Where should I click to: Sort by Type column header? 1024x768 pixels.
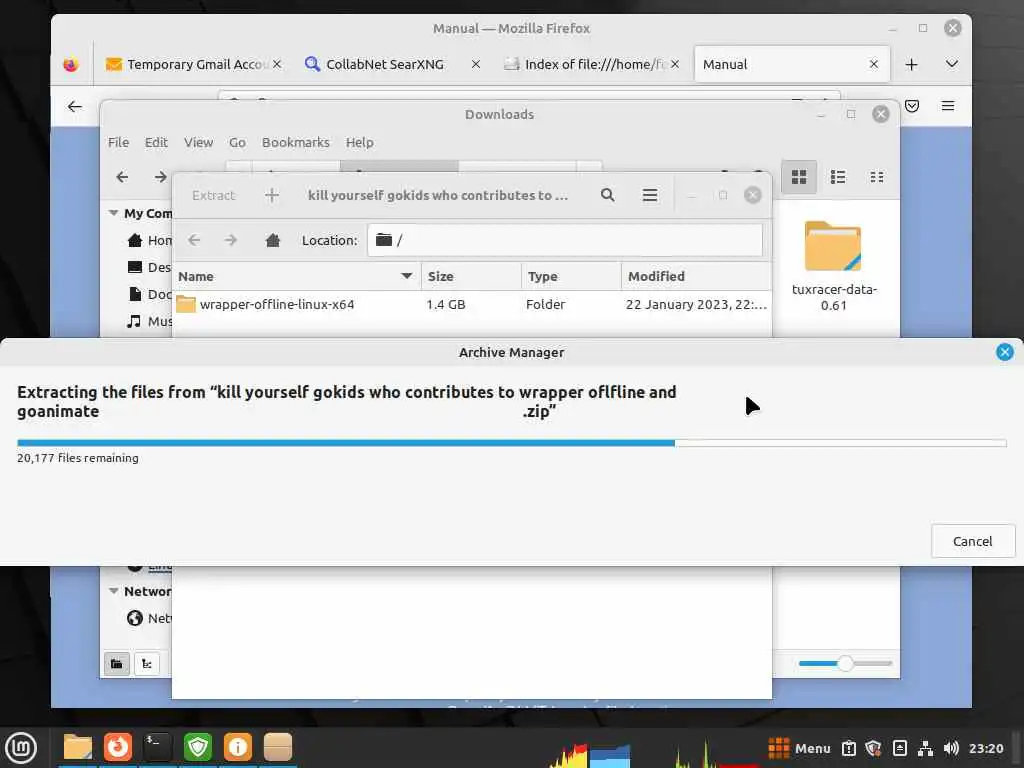click(571, 276)
